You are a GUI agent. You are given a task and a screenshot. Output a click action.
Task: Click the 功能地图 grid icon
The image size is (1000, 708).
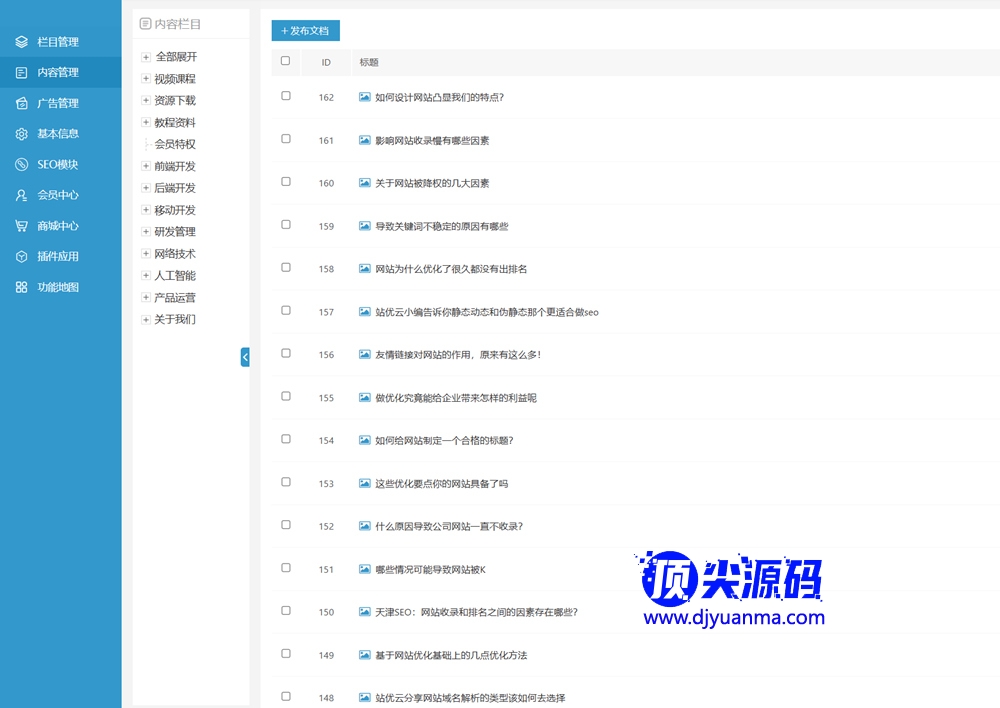click(21, 288)
